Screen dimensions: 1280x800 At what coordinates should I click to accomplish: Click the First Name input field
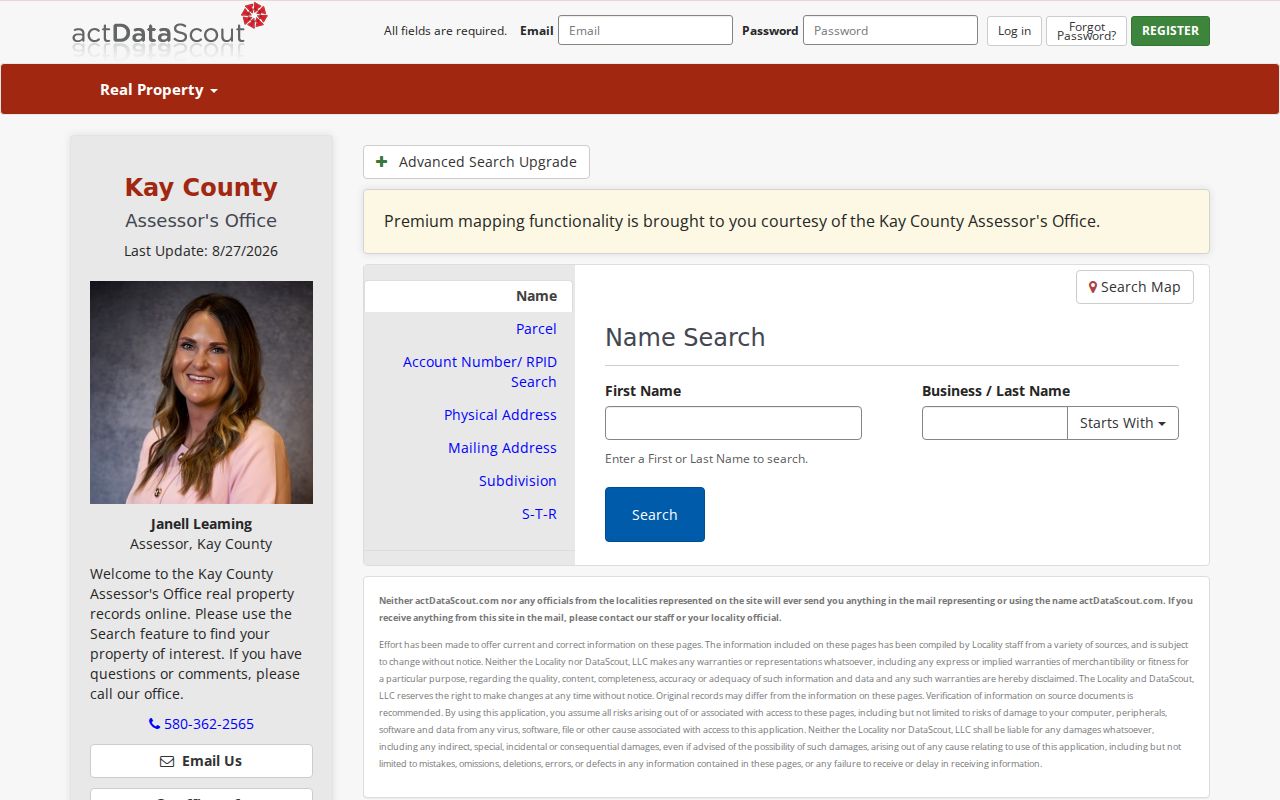click(733, 423)
